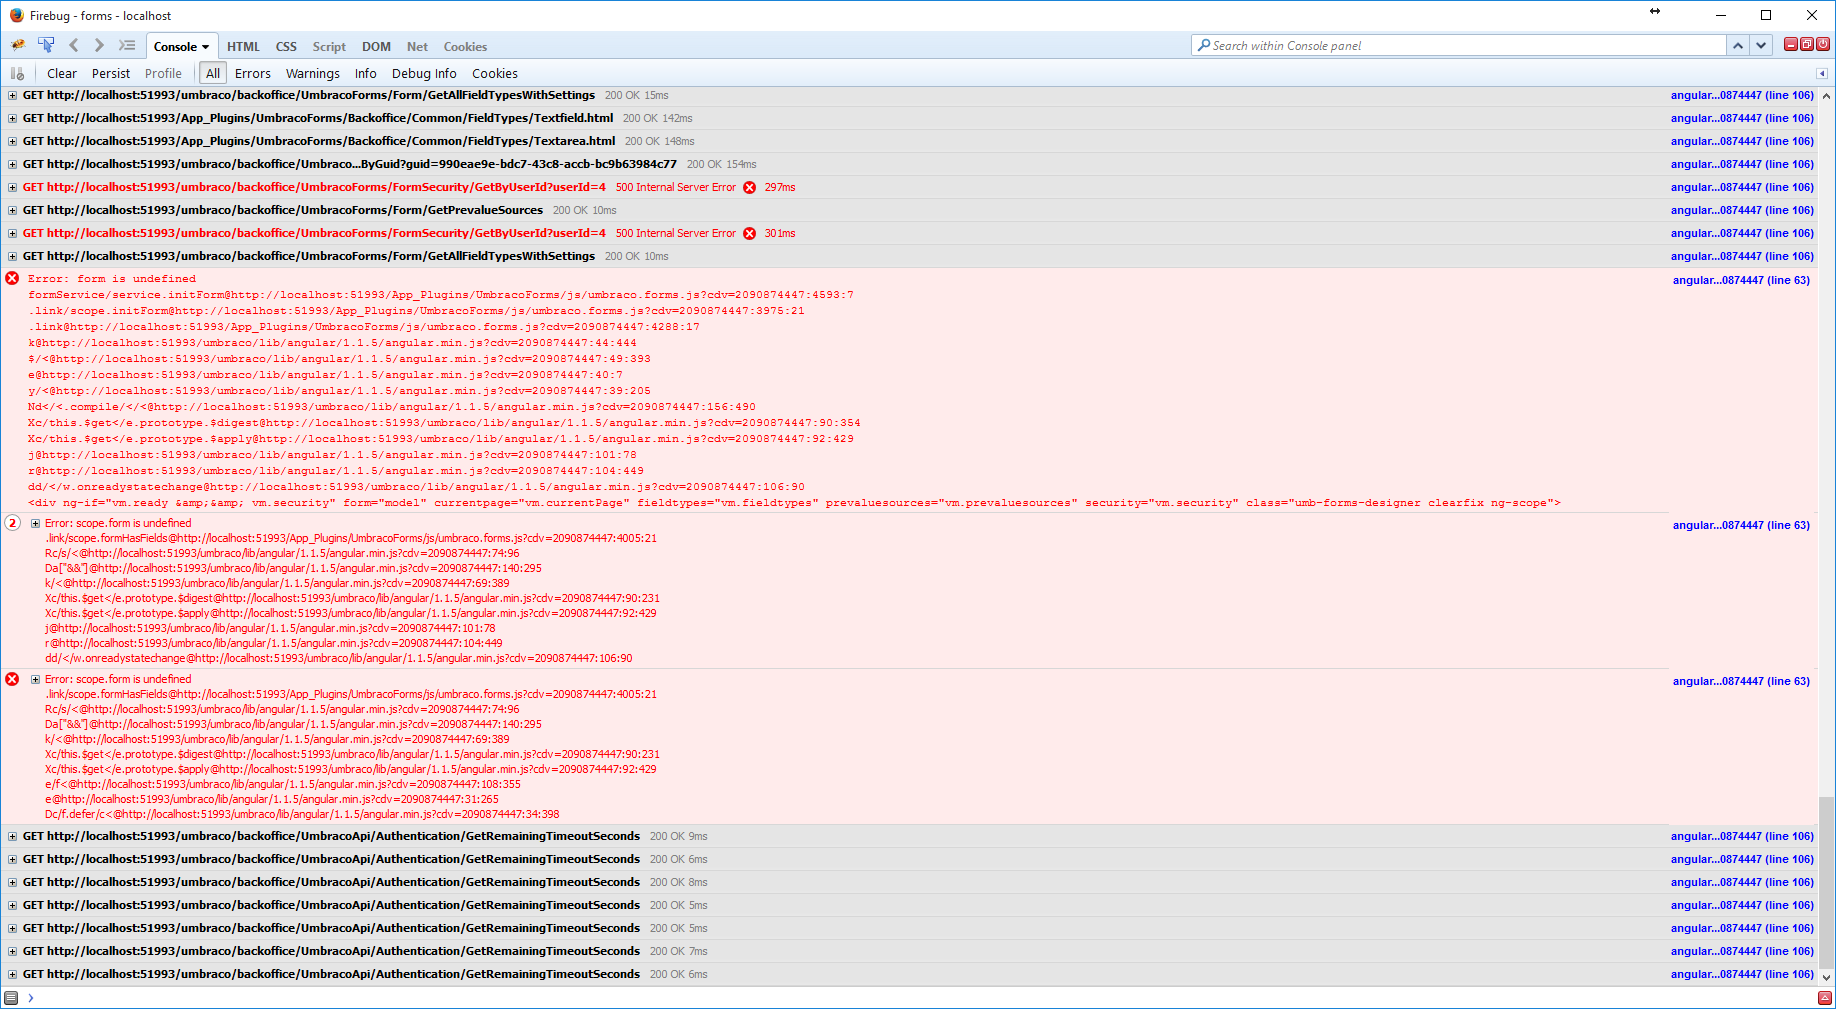Switch to the DOM panel tab

pyautogui.click(x=376, y=47)
